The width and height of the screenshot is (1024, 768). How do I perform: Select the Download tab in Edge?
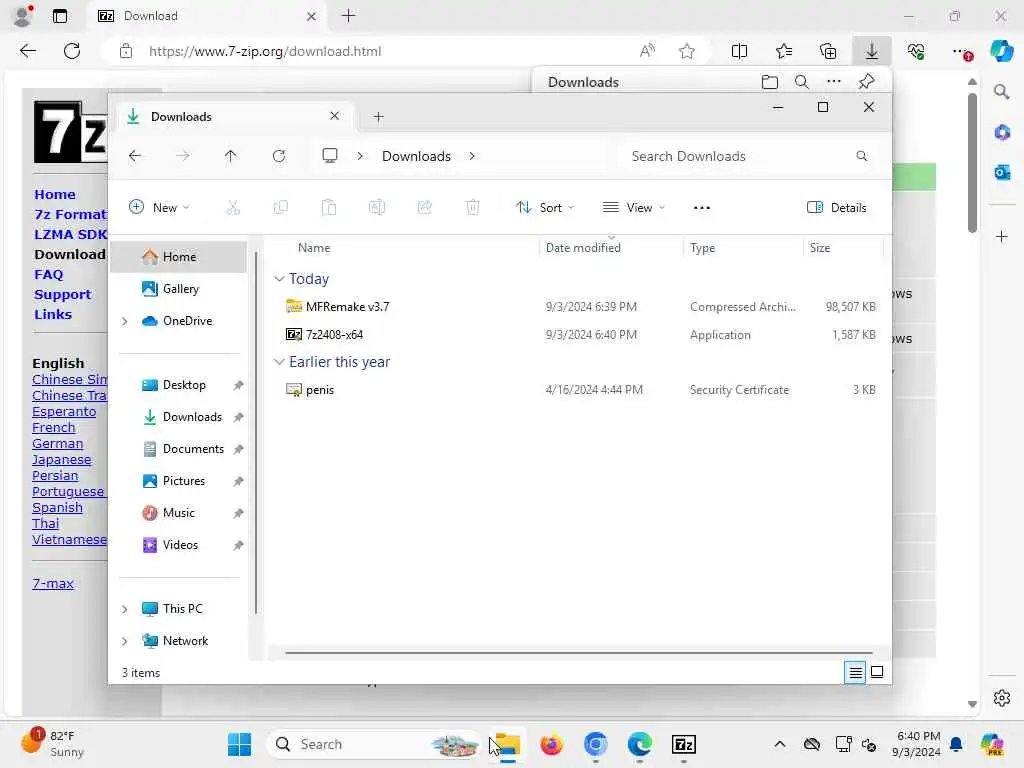(x=206, y=16)
